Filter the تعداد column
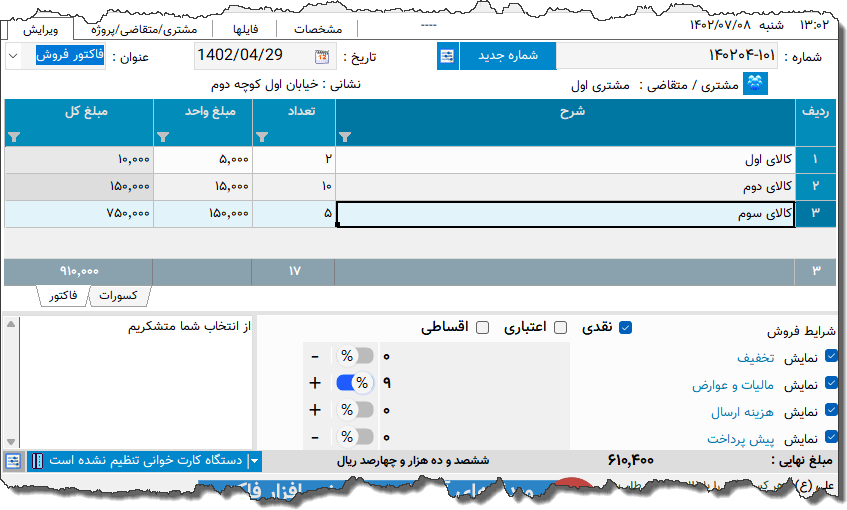The height and width of the screenshot is (510, 847). click(262, 137)
